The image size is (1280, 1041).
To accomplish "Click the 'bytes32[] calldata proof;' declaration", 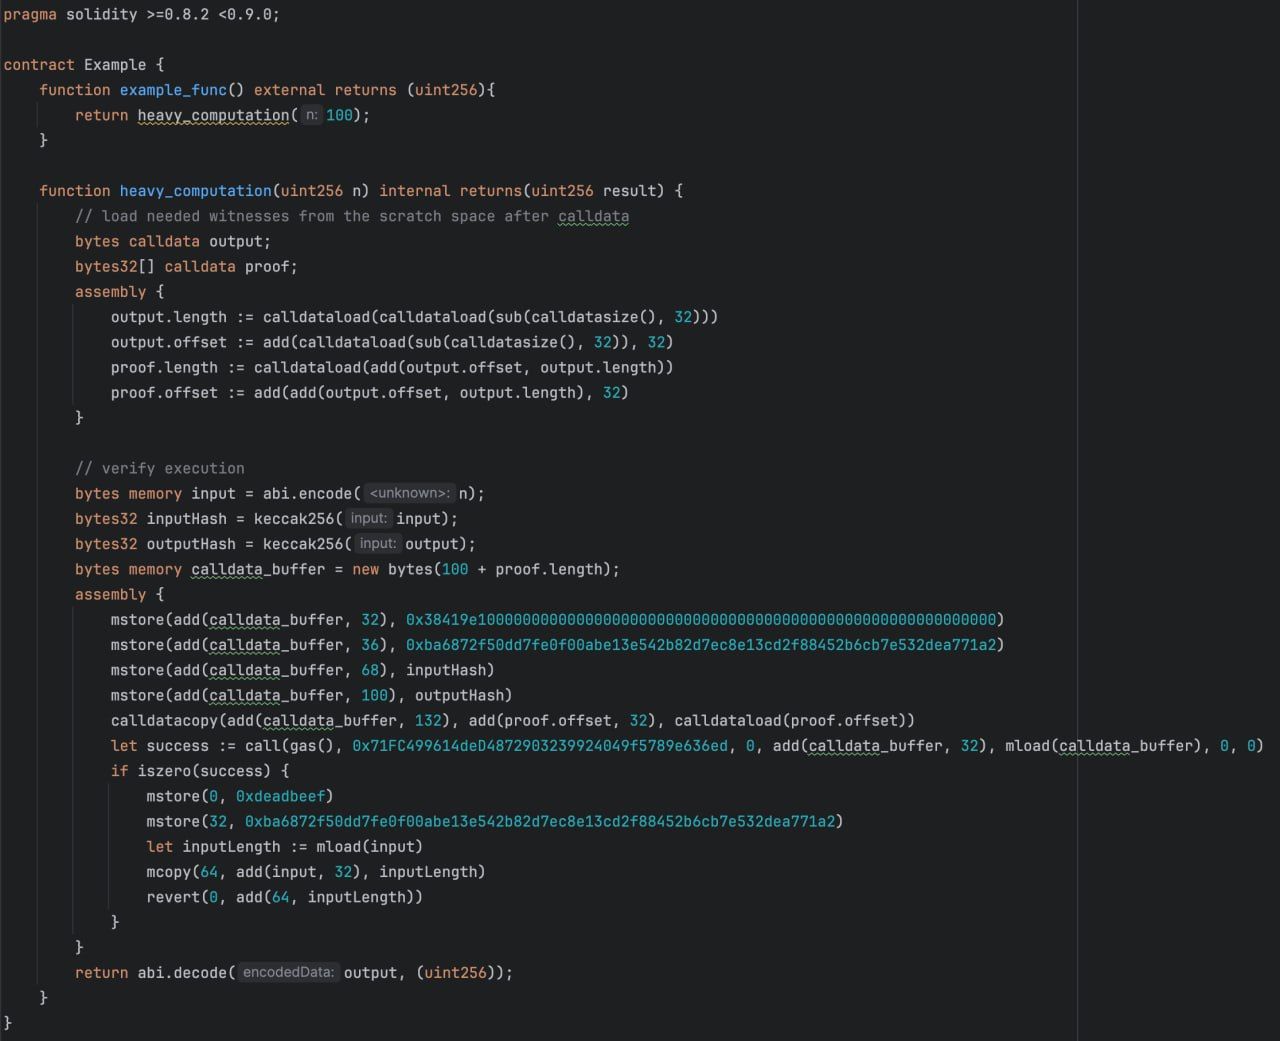I will (x=186, y=266).
